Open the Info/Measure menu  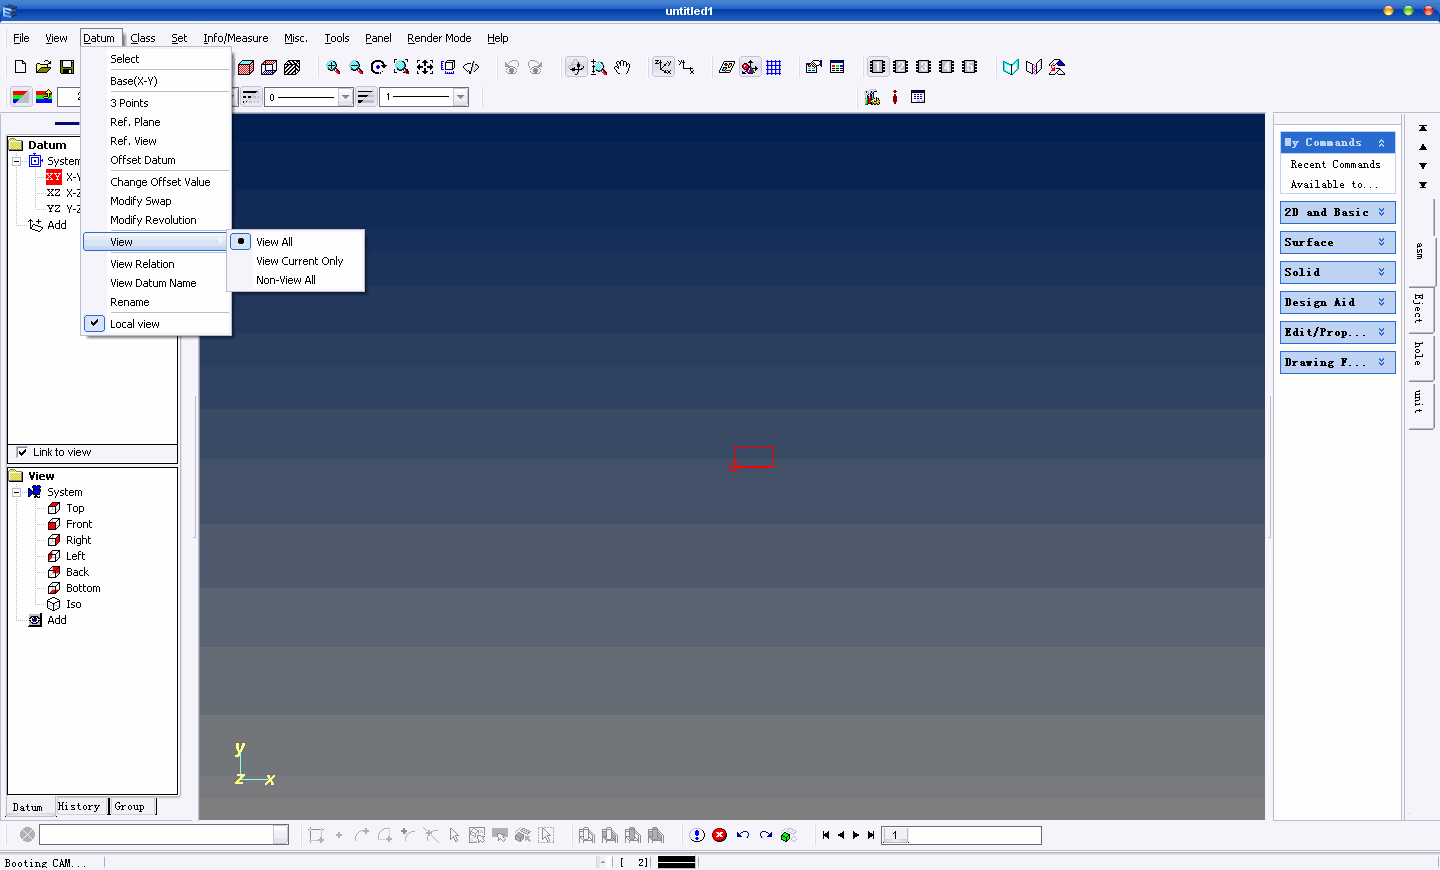point(236,38)
